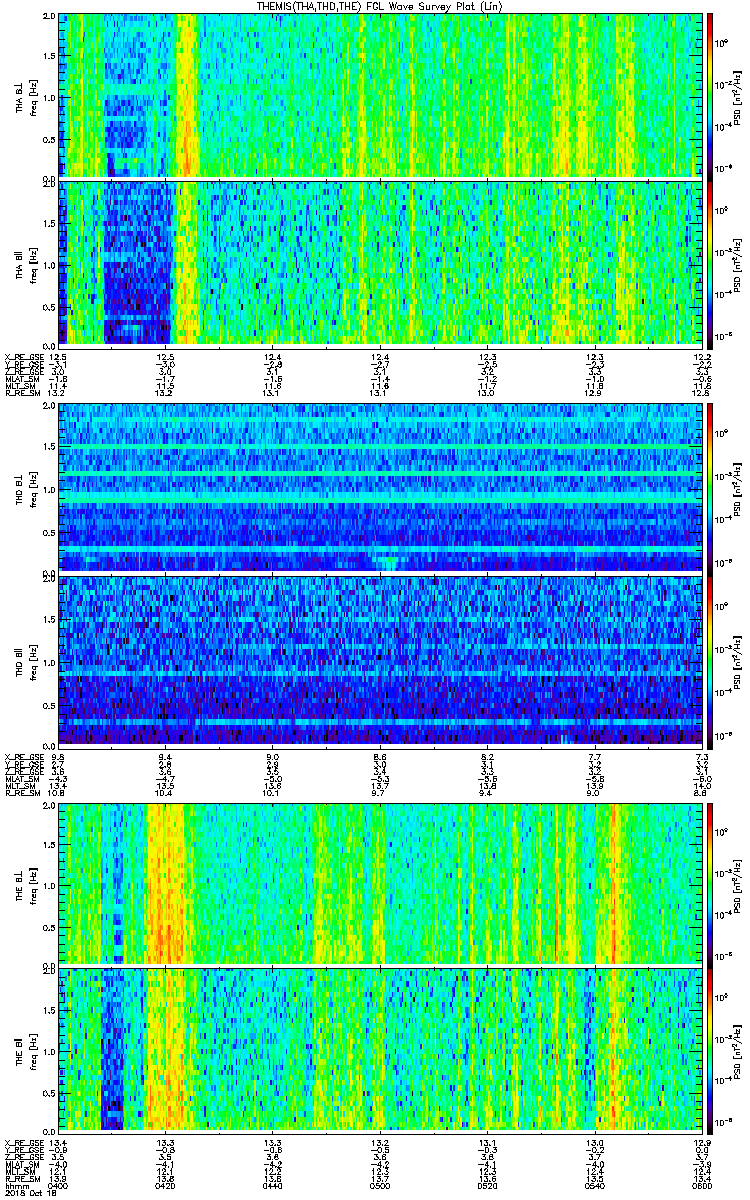Click the THA B-perpendicular spectrogram panel

[379, 95]
